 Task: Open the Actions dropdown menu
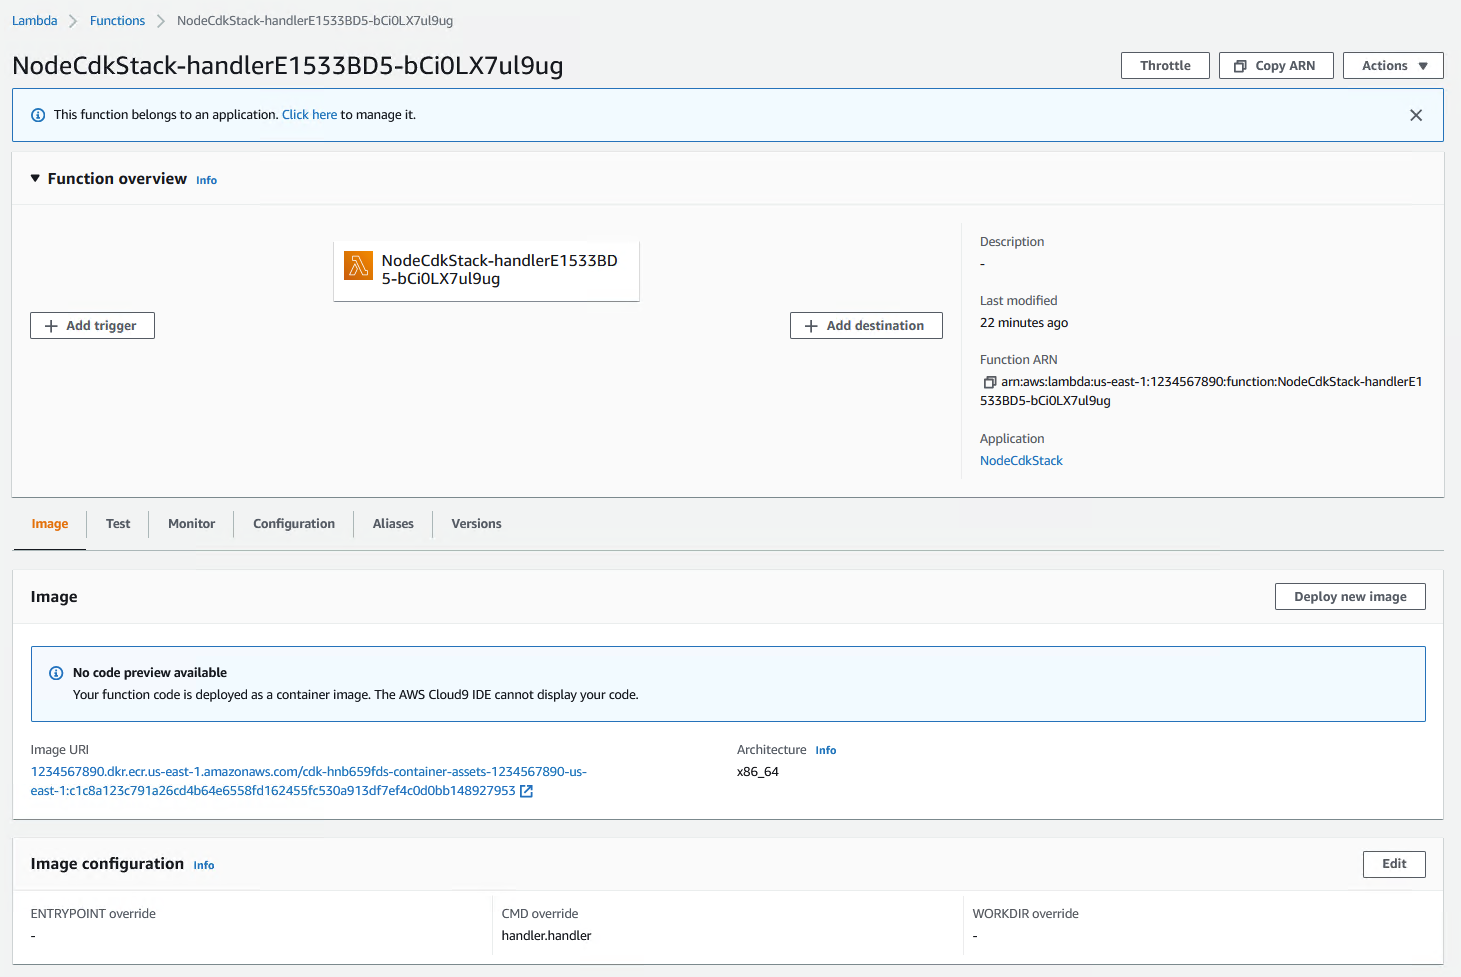[x=1392, y=65]
